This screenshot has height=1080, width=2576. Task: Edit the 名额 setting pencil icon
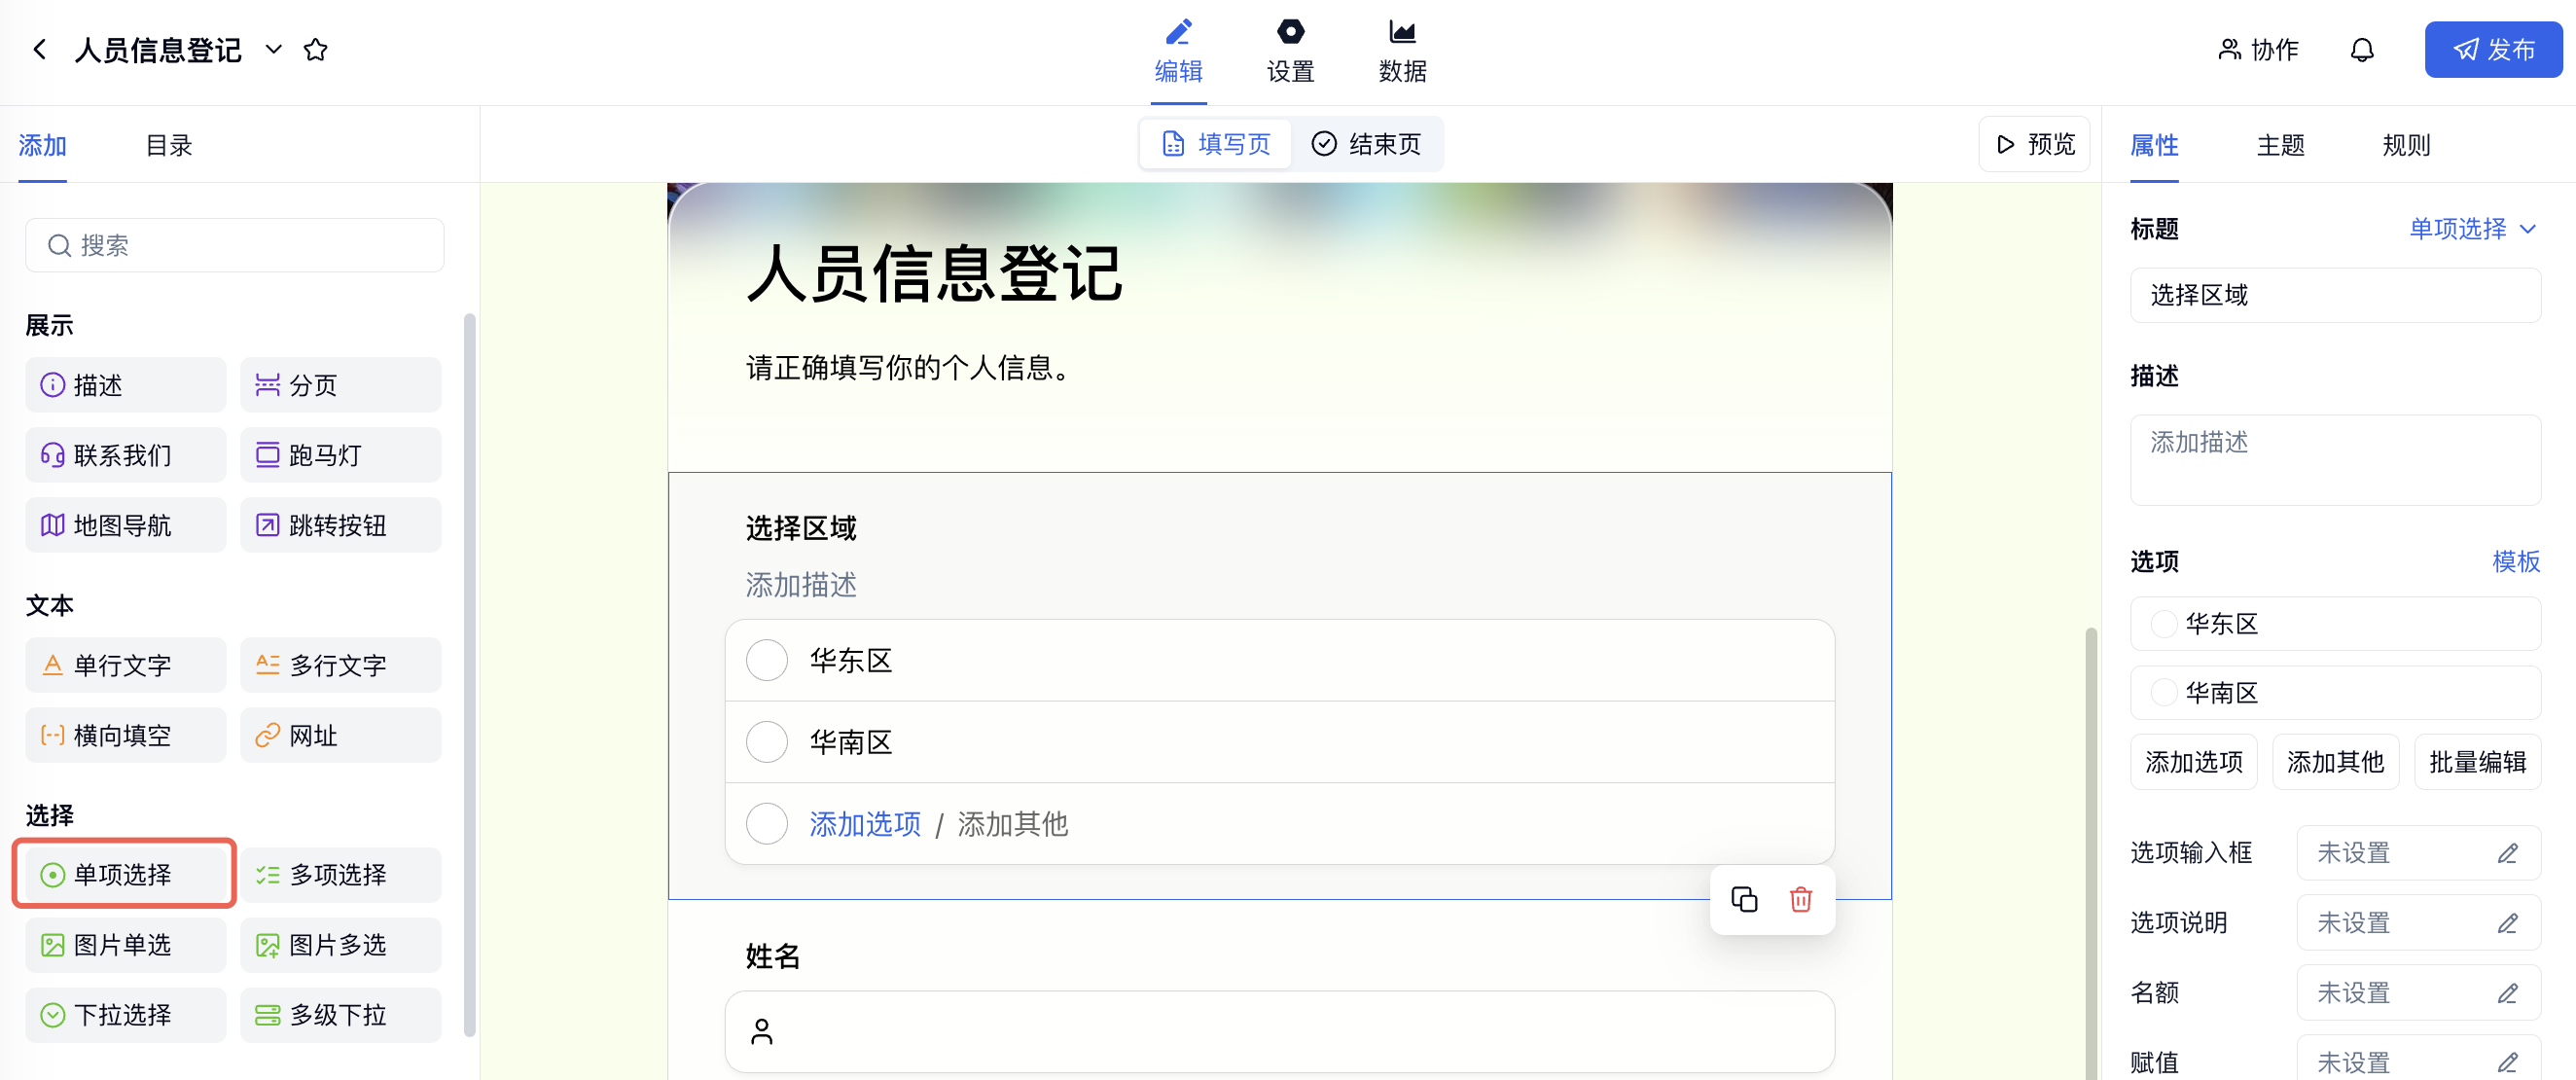coord(2506,993)
